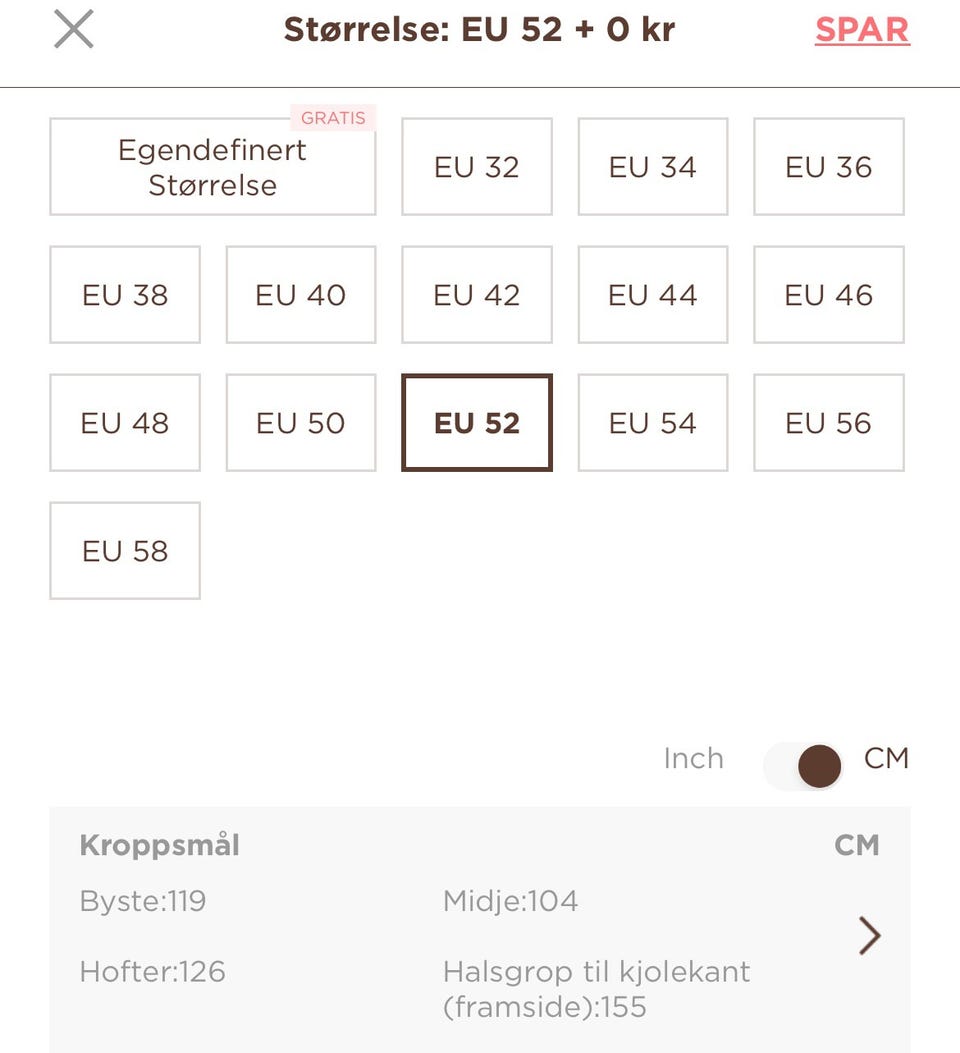Choose the EU 46 option
Image resolution: width=960 pixels, height=1053 pixels.
[829, 295]
